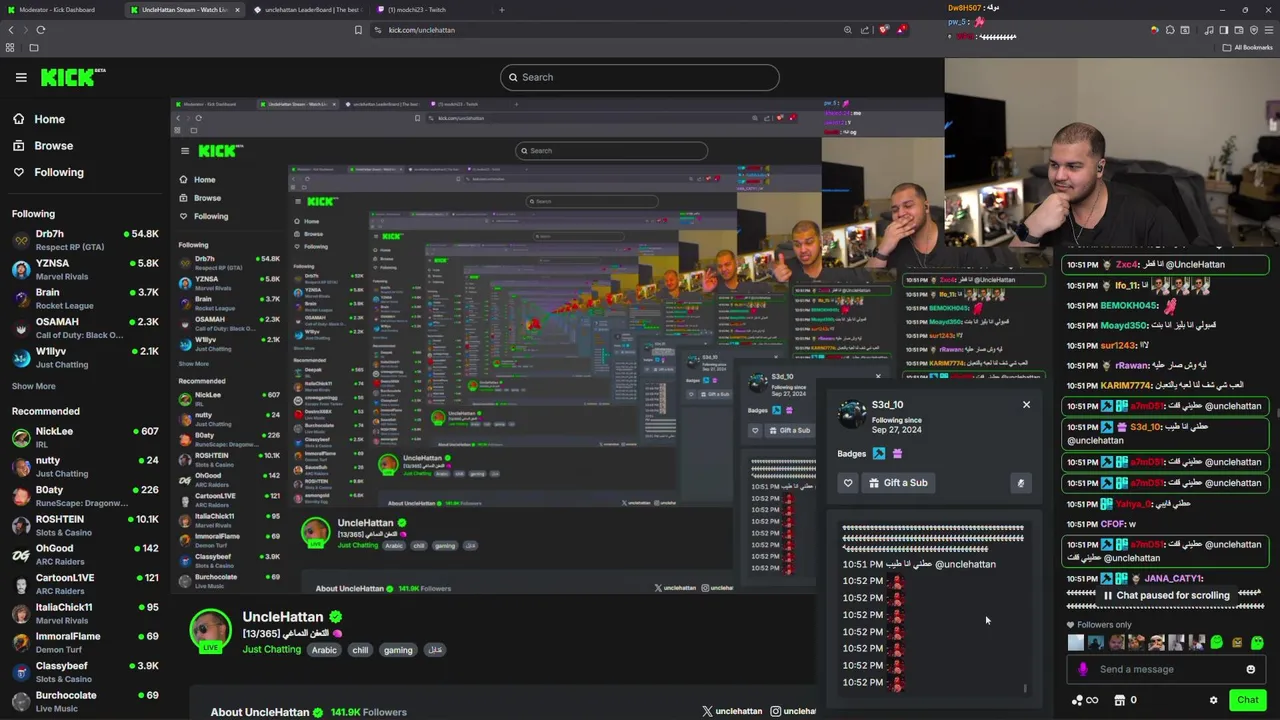Click the Just Chatting category link
This screenshot has width=1280, height=720.
point(271,650)
